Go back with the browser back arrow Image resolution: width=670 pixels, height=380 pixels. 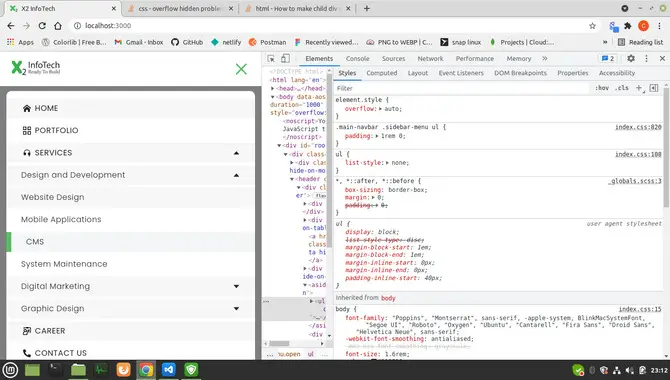pos(11,26)
